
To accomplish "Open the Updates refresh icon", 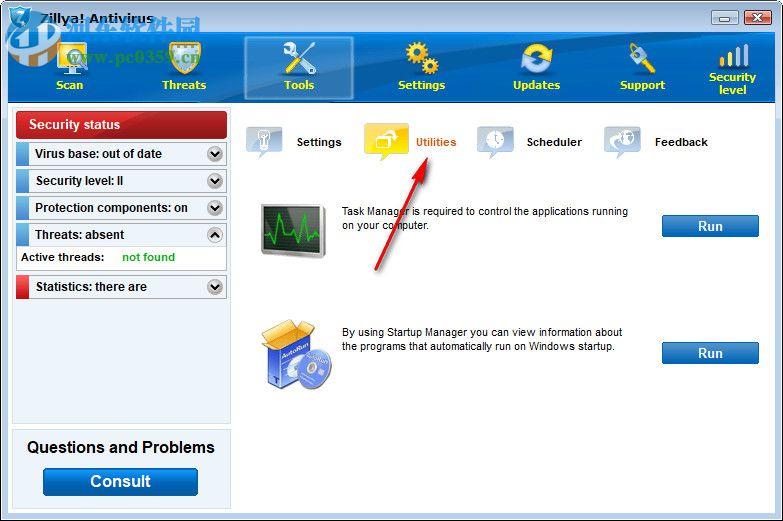I will coord(537,58).
